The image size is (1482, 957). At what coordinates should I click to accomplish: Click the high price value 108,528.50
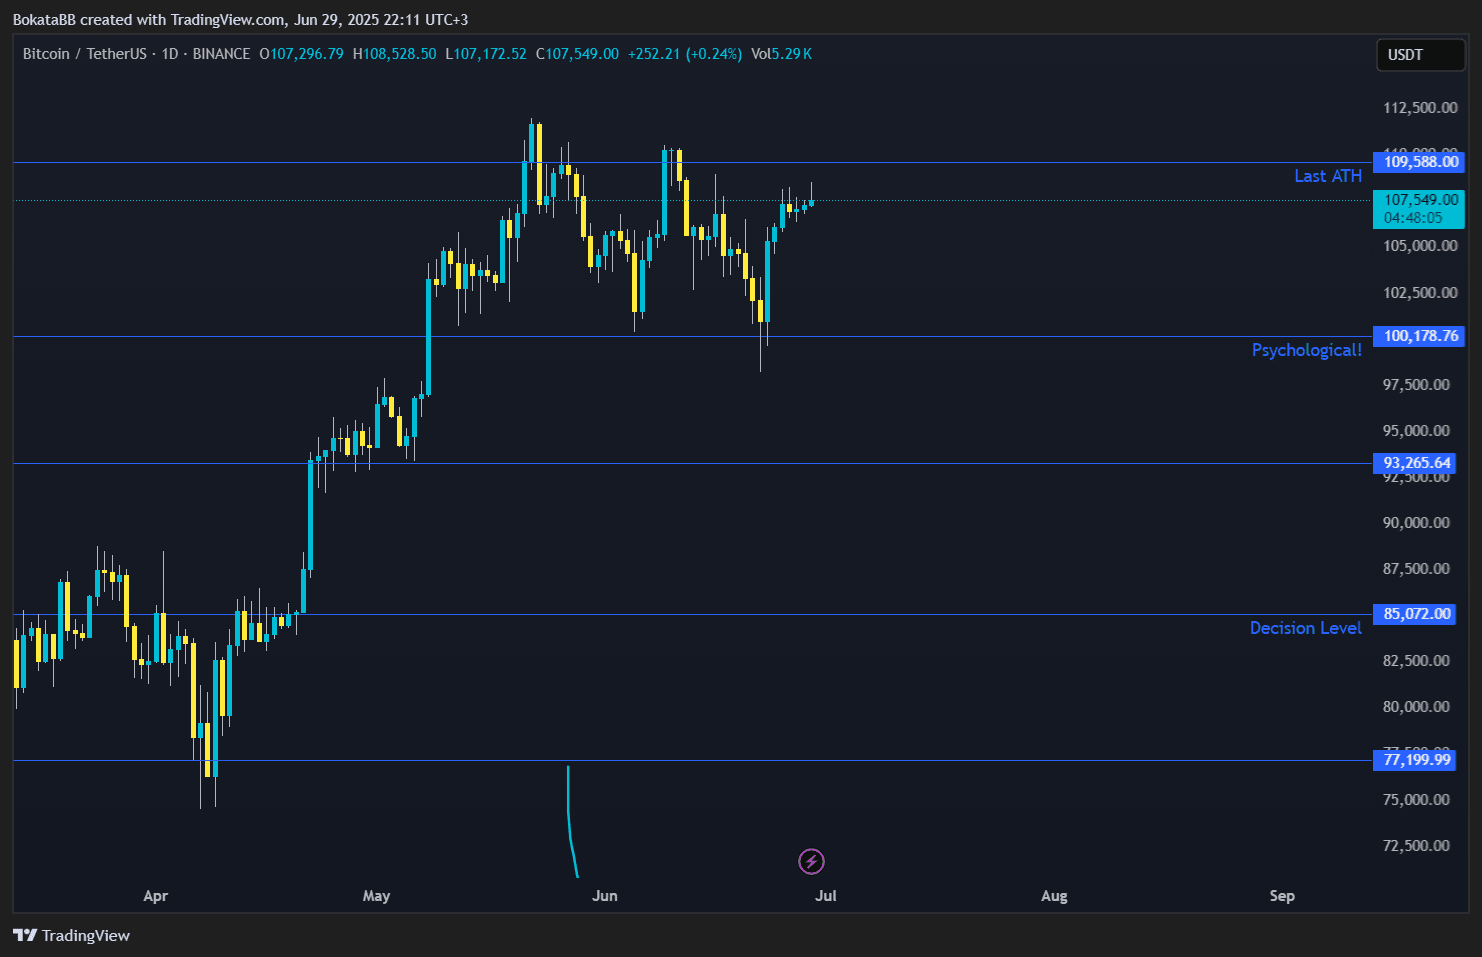400,54
